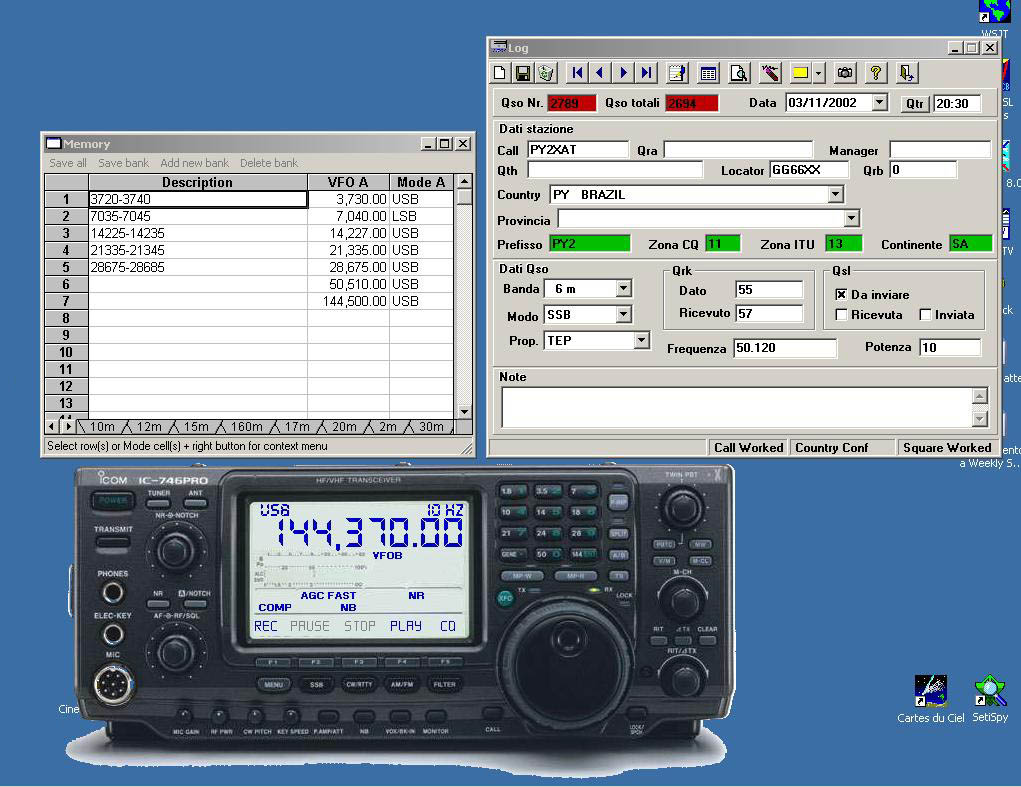
Task: Click the recycle bin delete icon in Log toolbar
Action: coord(545,73)
